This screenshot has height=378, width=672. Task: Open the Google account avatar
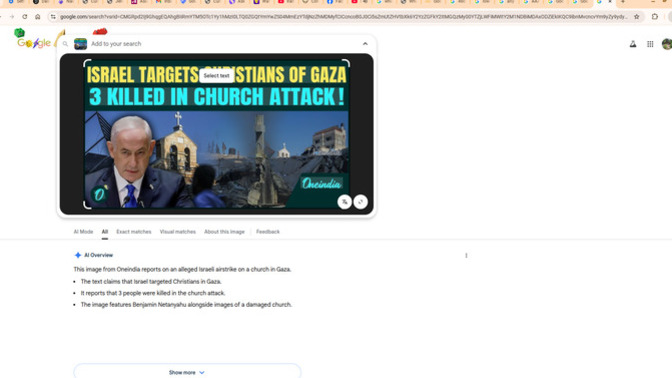coord(667,44)
